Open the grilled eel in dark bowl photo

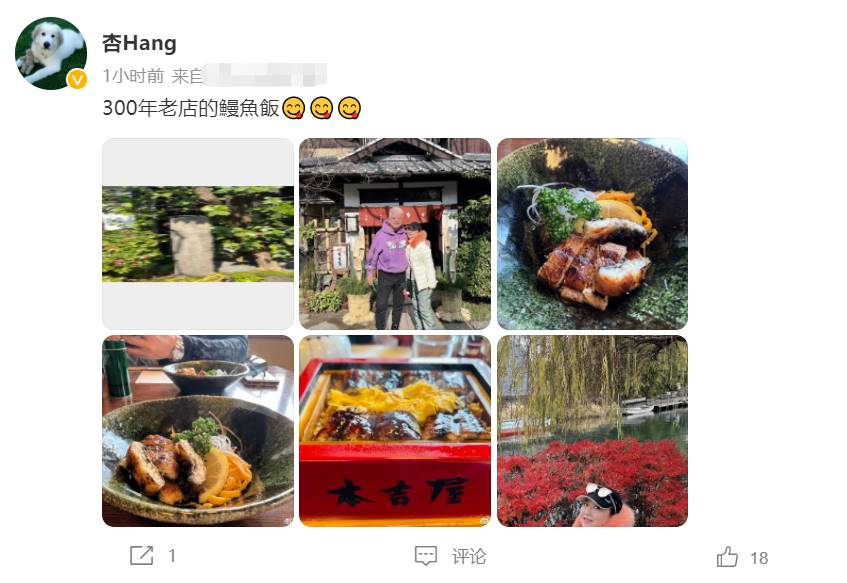(592, 233)
